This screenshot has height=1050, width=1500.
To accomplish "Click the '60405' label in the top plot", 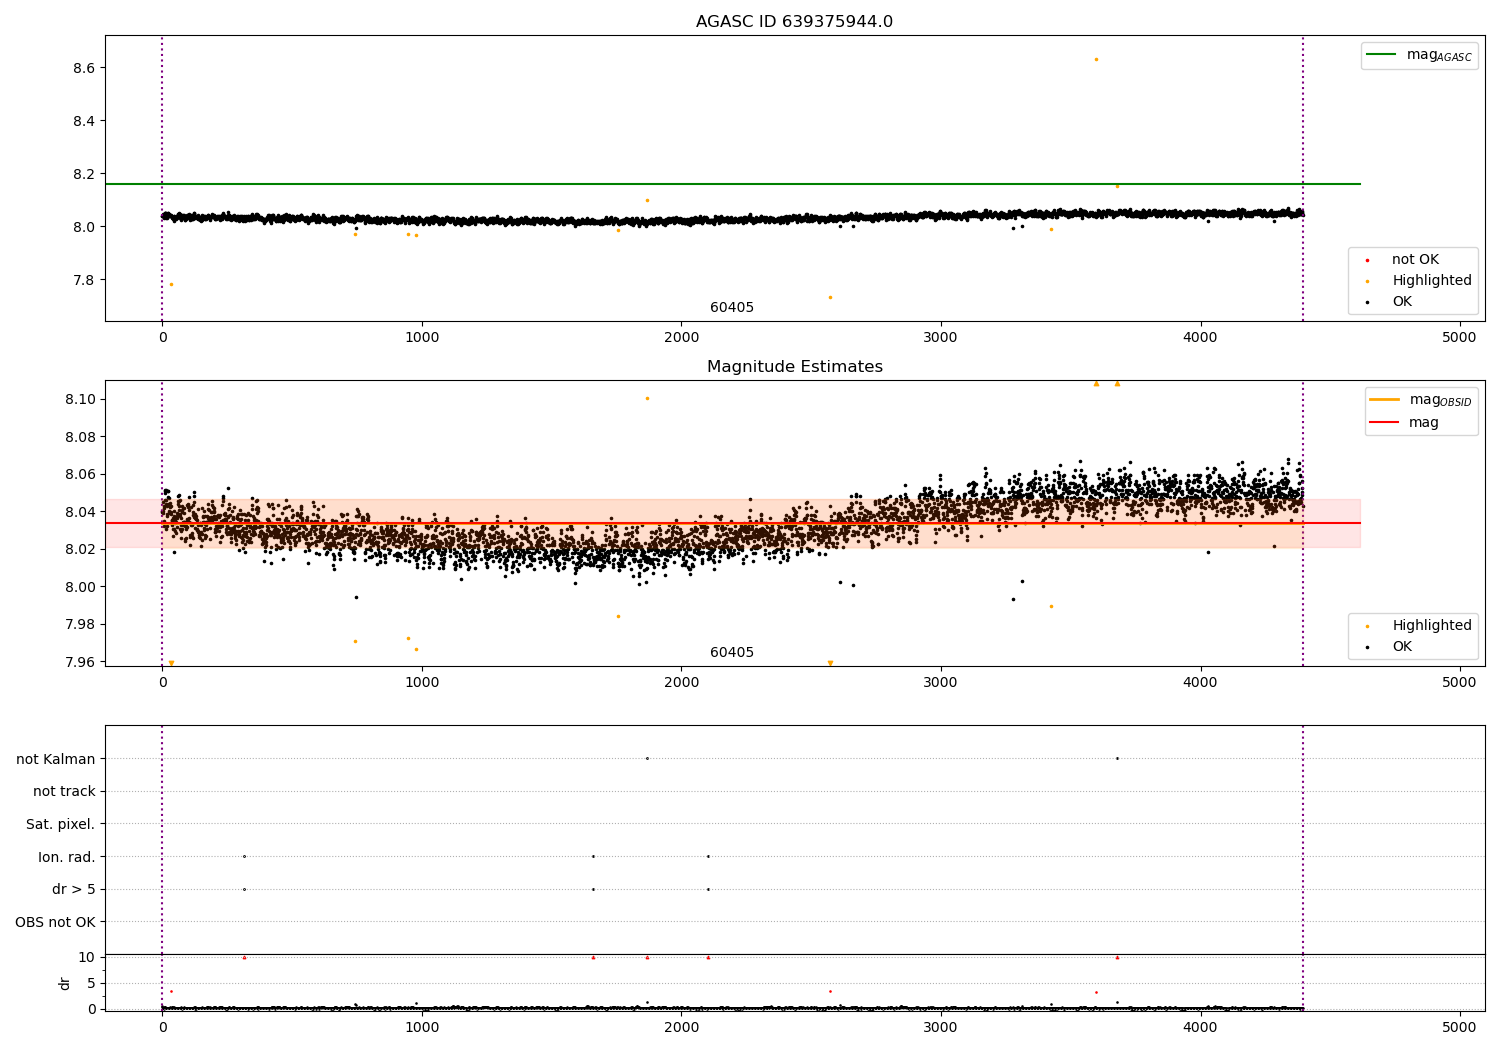I will (732, 308).
